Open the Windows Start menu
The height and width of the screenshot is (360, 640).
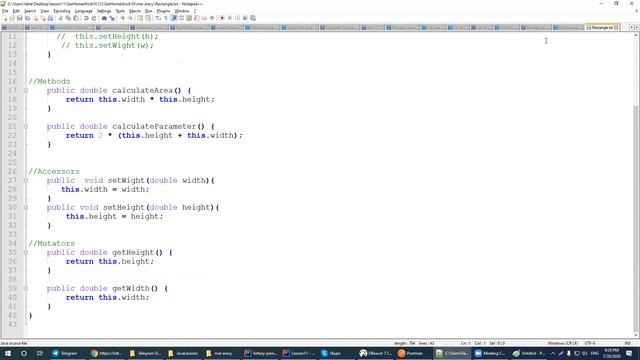8,353
